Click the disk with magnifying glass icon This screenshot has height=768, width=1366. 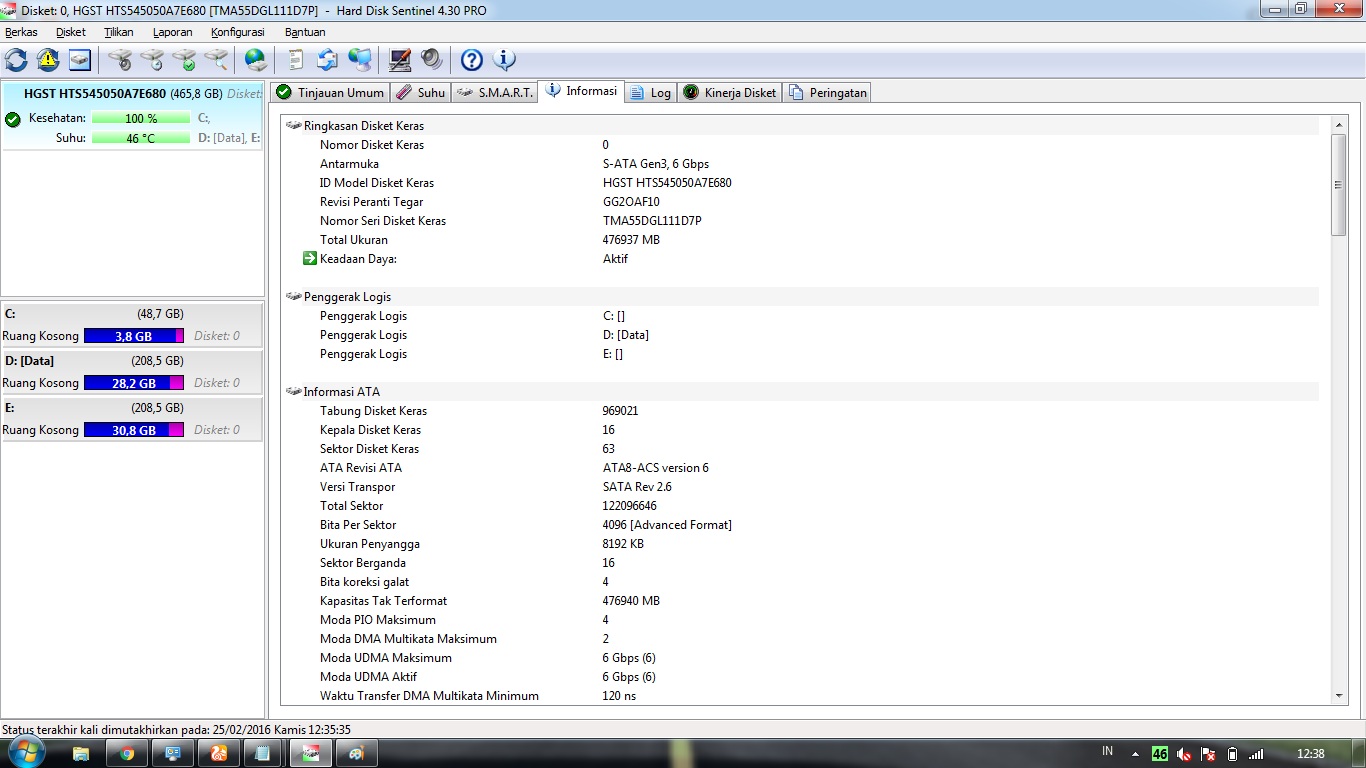[216, 60]
